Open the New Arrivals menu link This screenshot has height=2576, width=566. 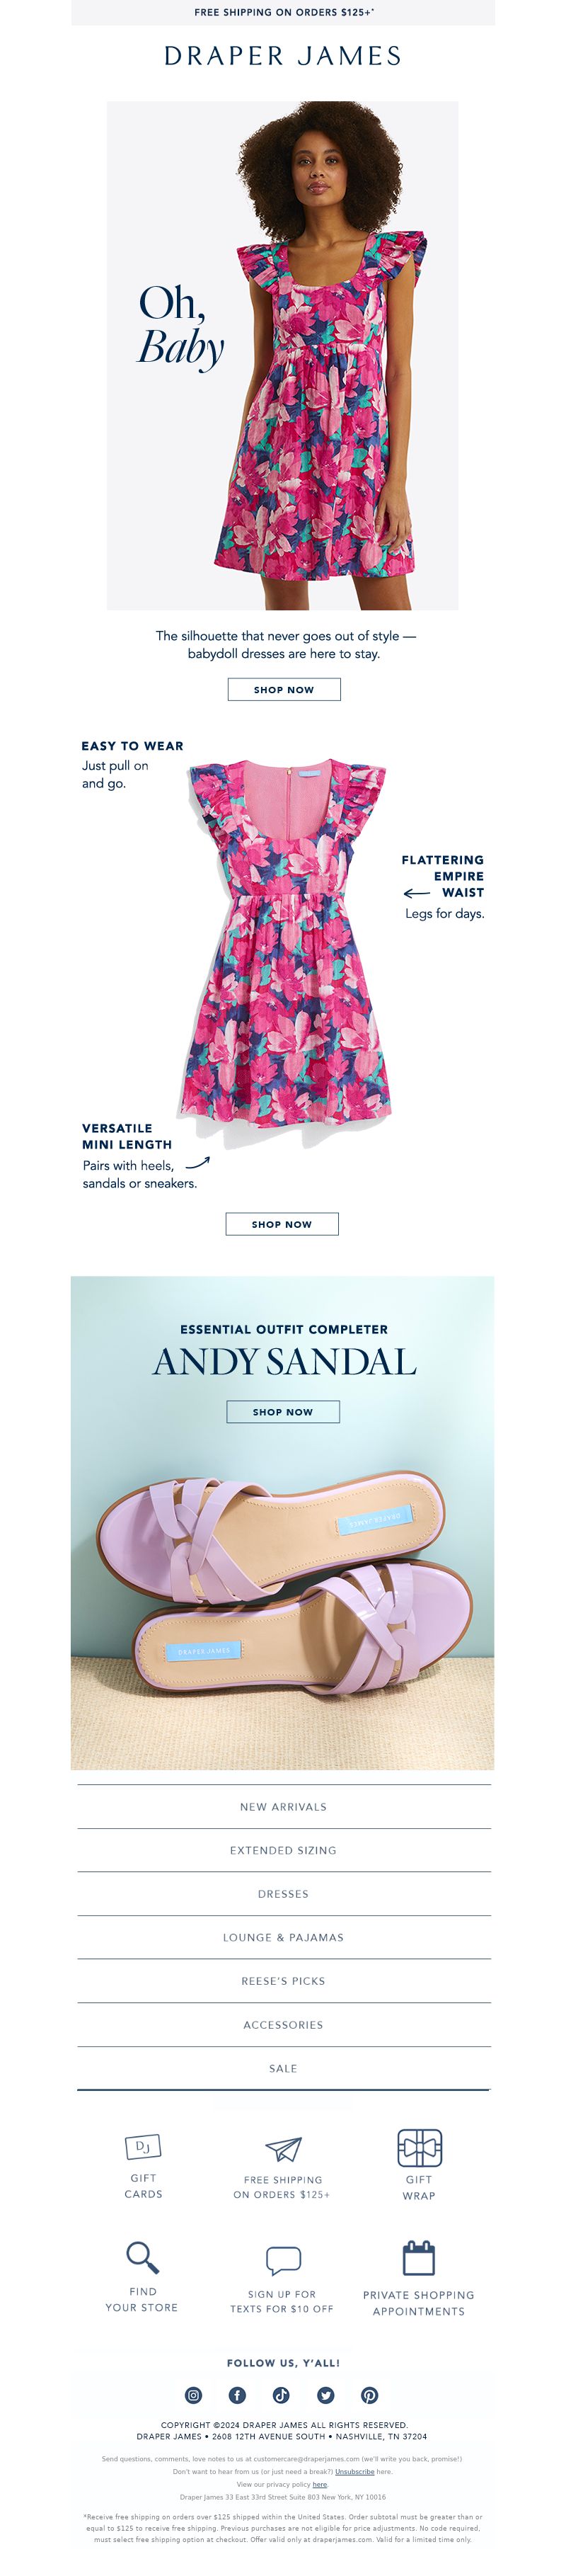[x=283, y=1807]
